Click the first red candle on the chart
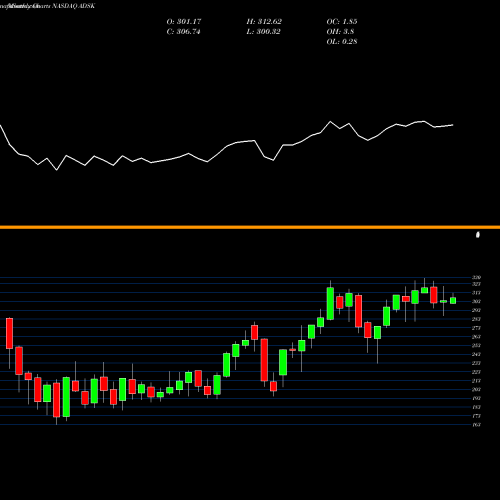500x500 pixels. coord(9,333)
